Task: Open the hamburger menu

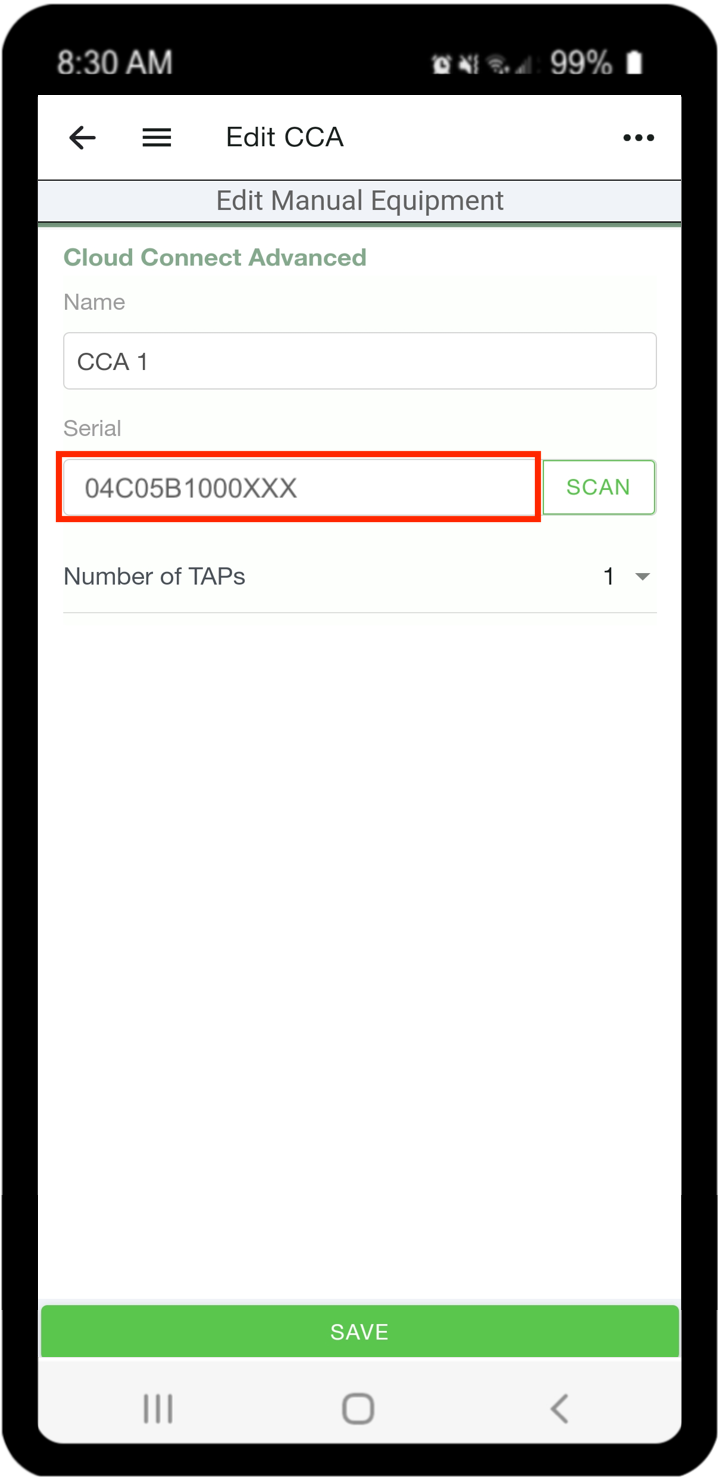Action: click(157, 138)
